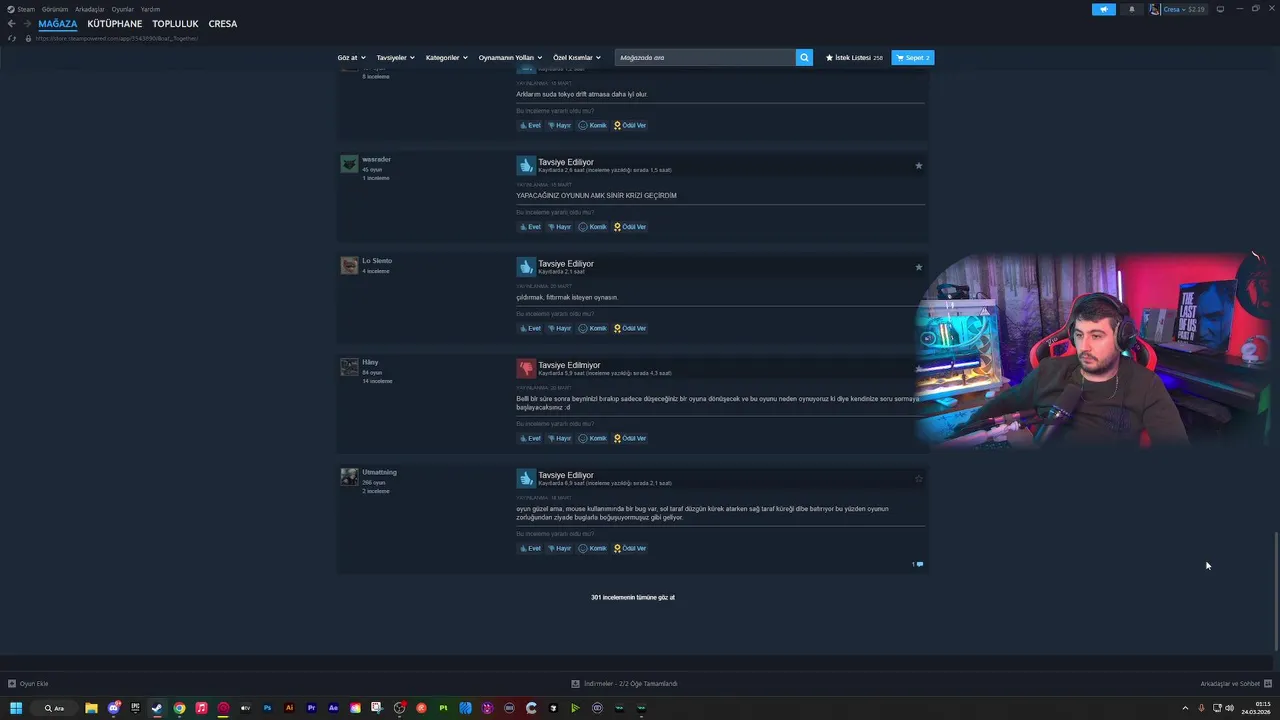The height and width of the screenshot is (720, 1280).
Task: Vote Evet on wasrader's review
Action: (530, 227)
